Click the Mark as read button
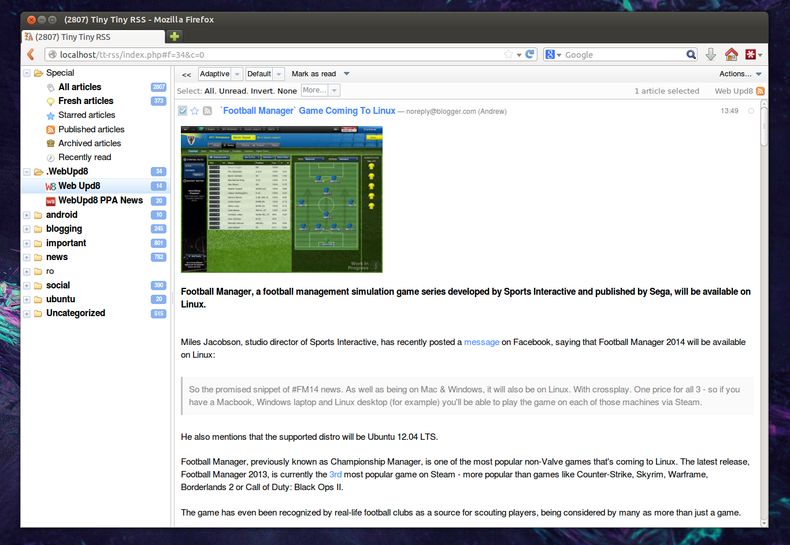This screenshot has height=545, width=790. [x=314, y=74]
